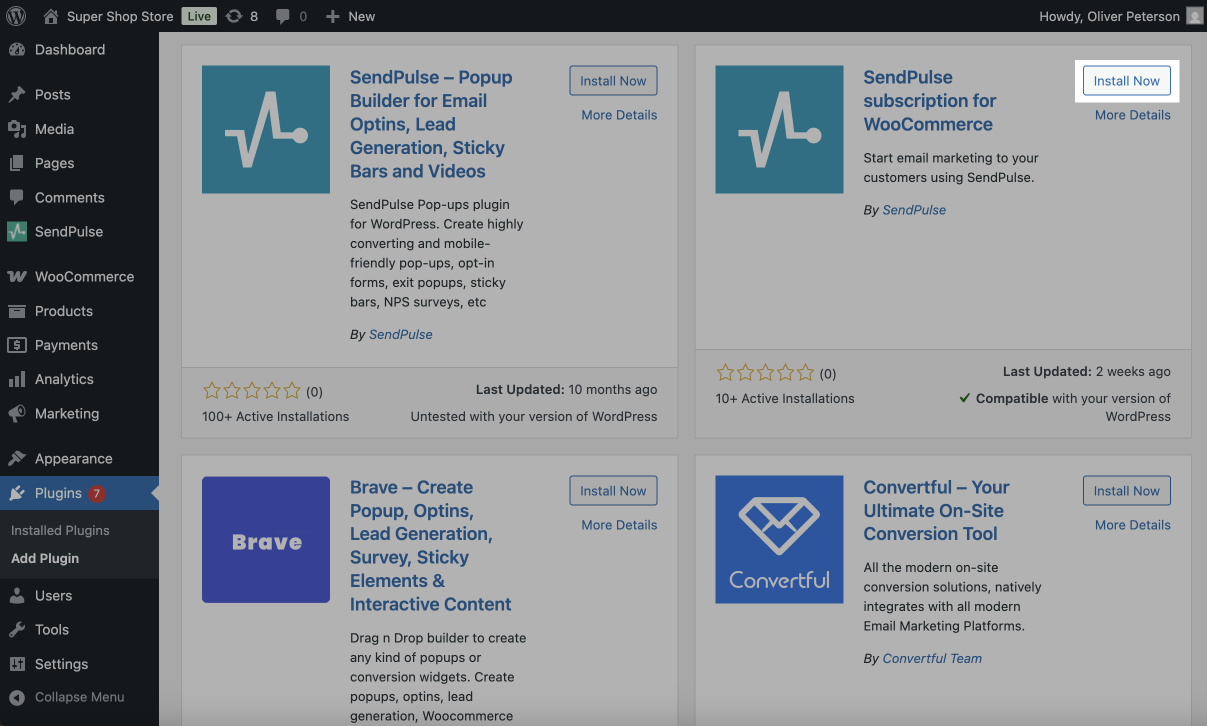1207x726 pixels.
Task: Click star rating of SendPulse WooCommerce subscription
Action: point(765,373)
